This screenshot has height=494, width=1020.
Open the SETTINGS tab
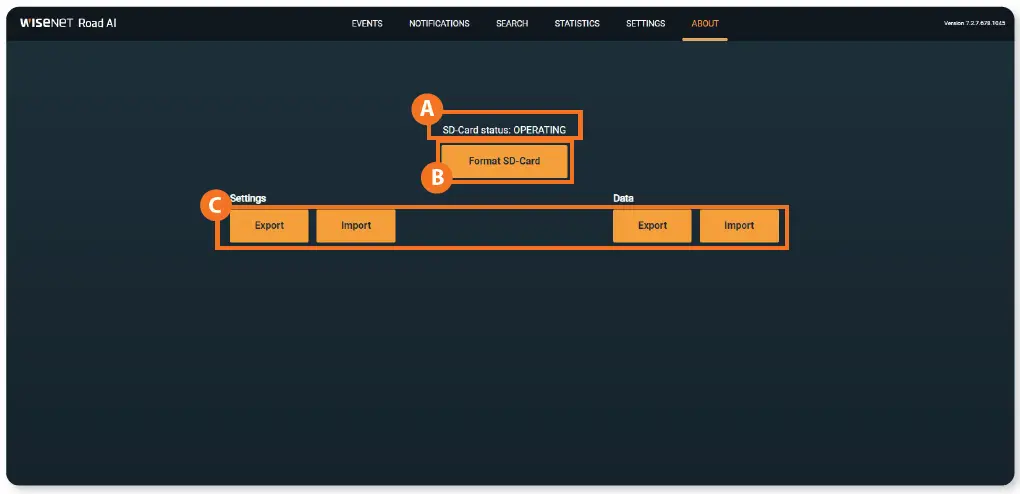645,23
